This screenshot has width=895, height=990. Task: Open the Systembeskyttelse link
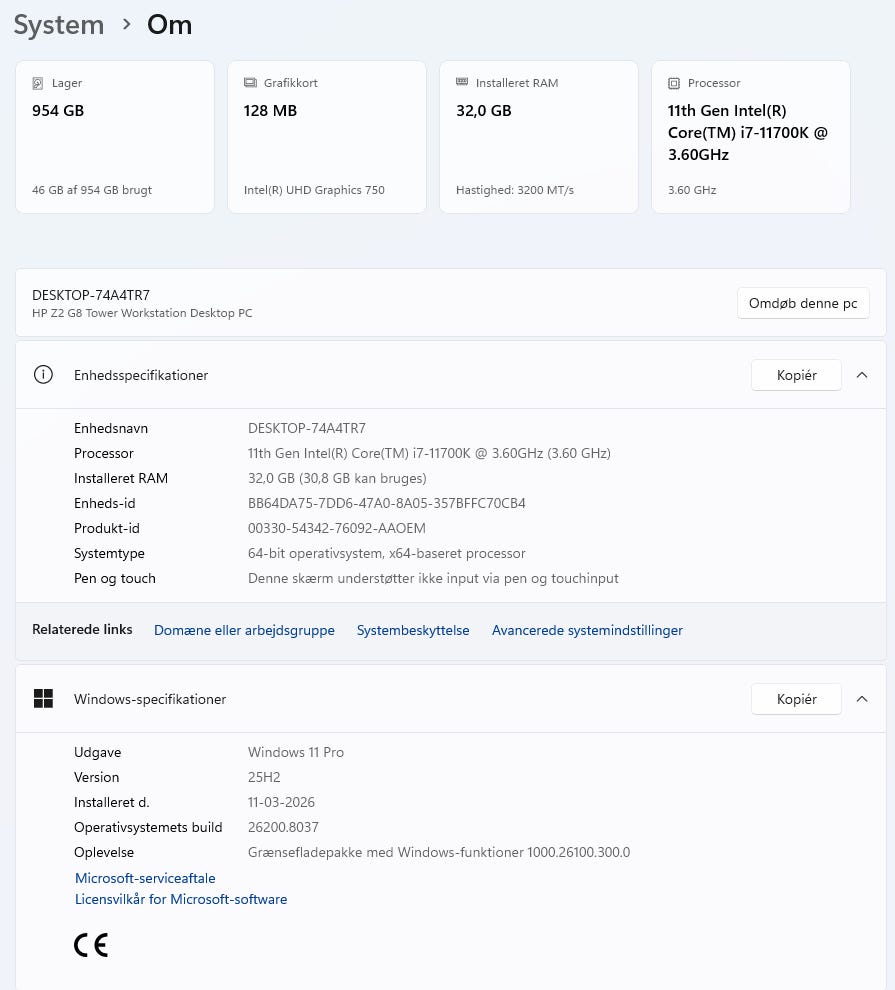(413, 630)
